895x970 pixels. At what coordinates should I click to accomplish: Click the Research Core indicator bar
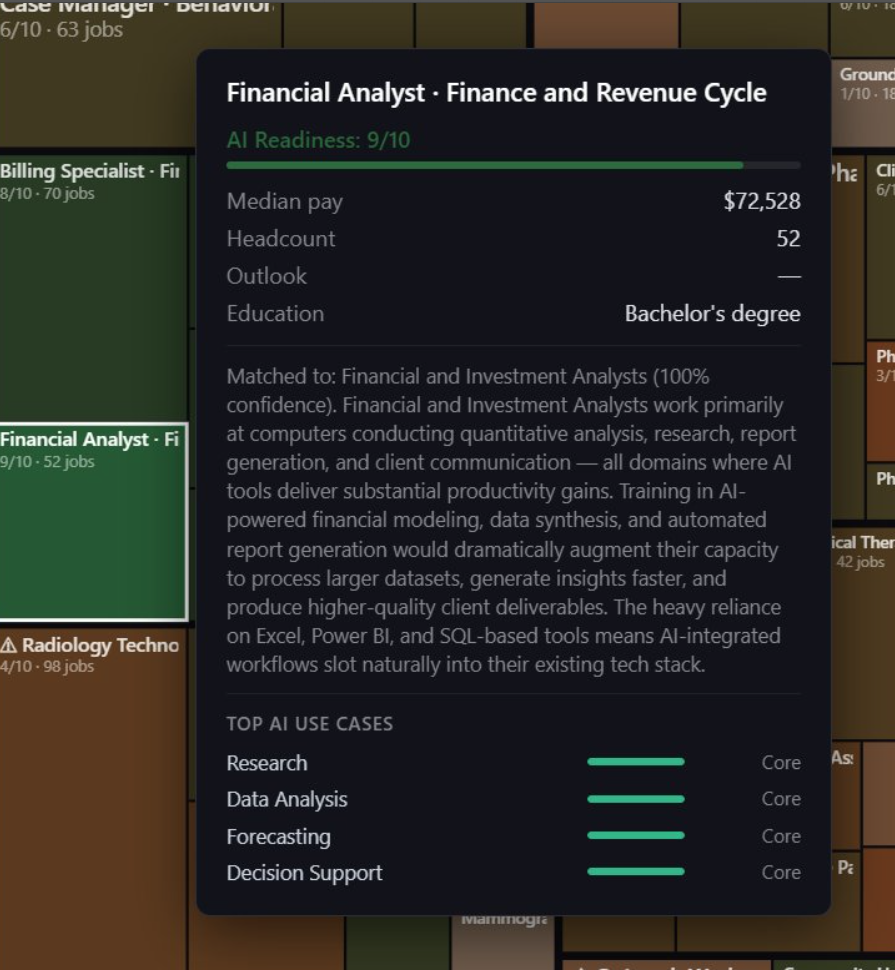click(x=637, y=762)
